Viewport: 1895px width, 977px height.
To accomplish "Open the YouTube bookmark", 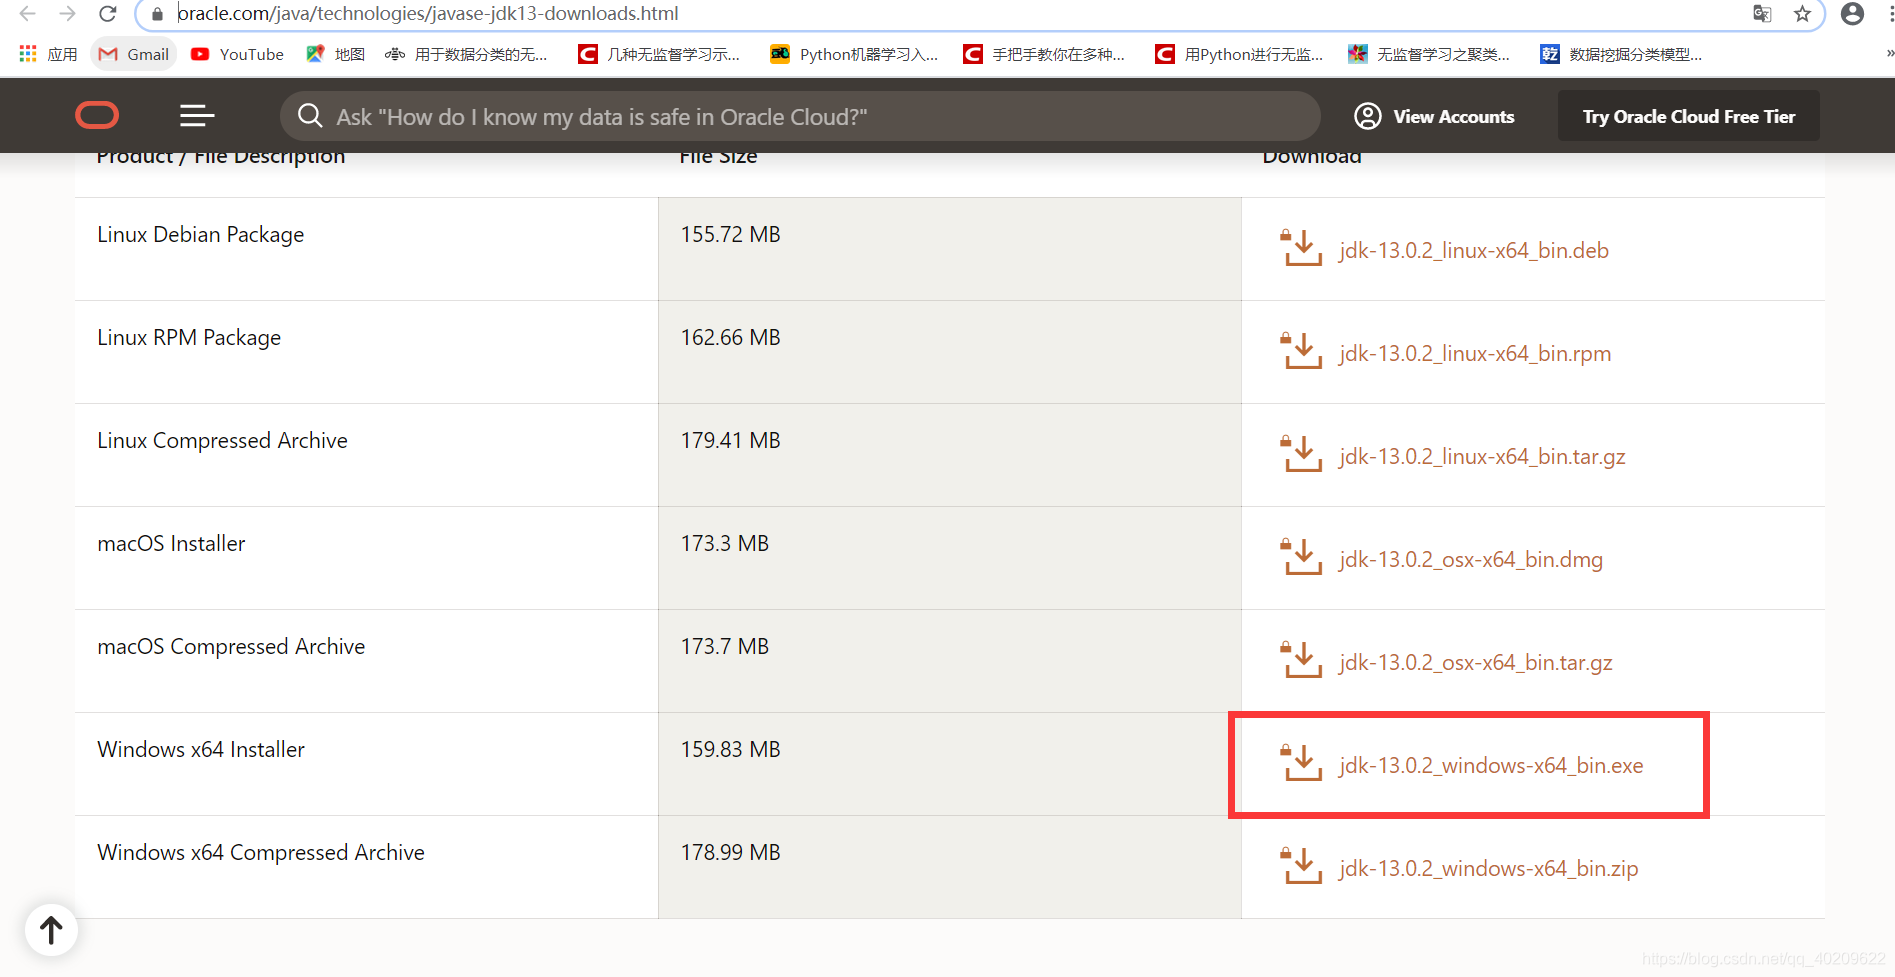I will point(237,54).
